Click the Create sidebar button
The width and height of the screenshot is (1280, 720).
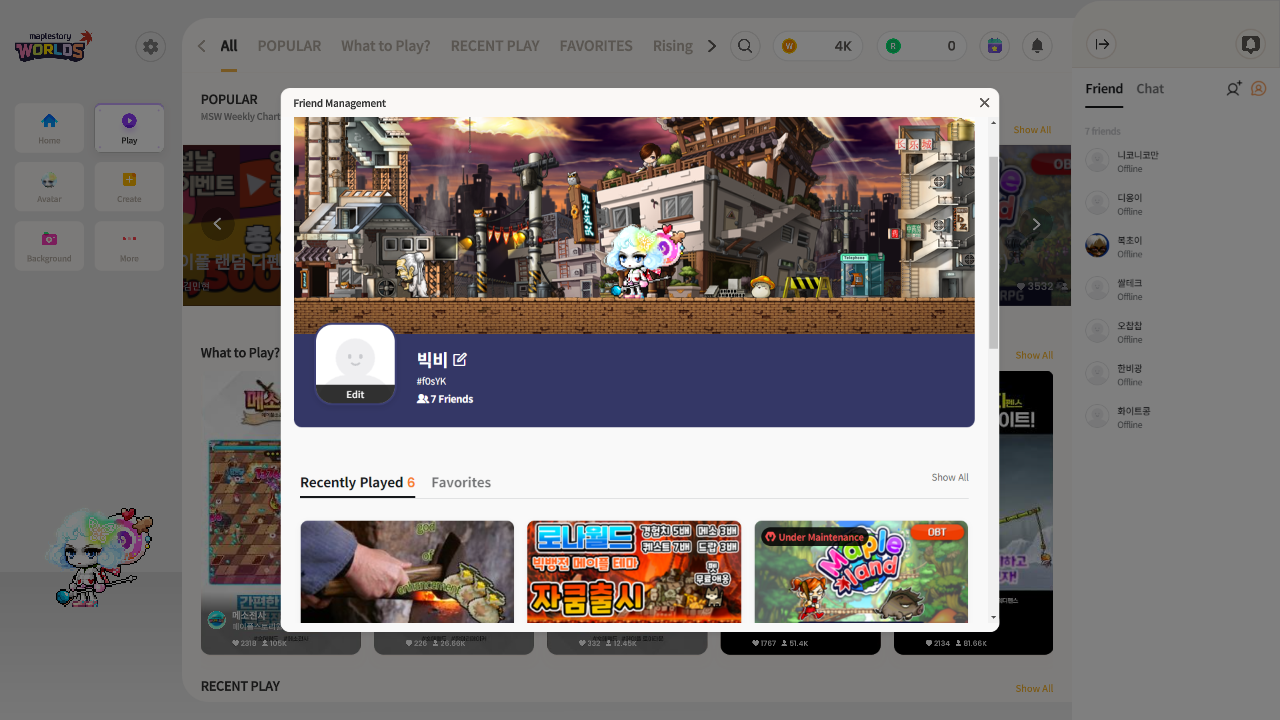[129, 187]
